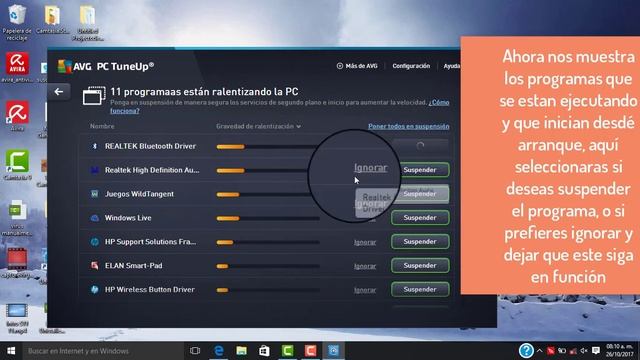Click Poner todos en suspensión link
The height and width of the screenshot is (360, 640).
409,127
